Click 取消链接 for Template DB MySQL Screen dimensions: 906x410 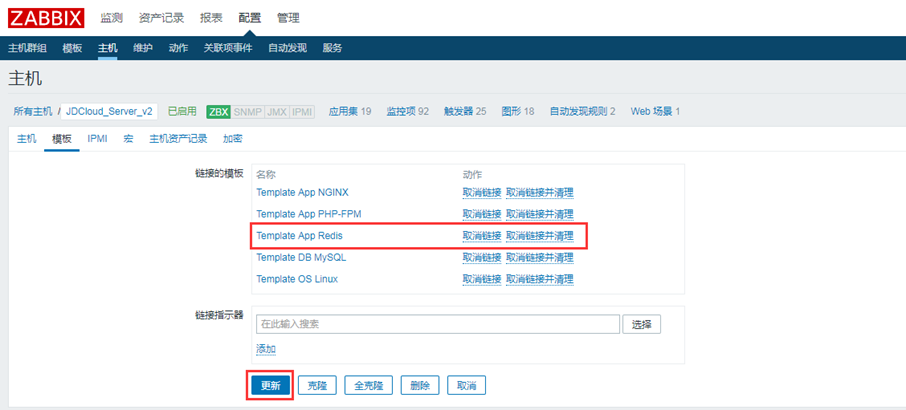(482, 258)
